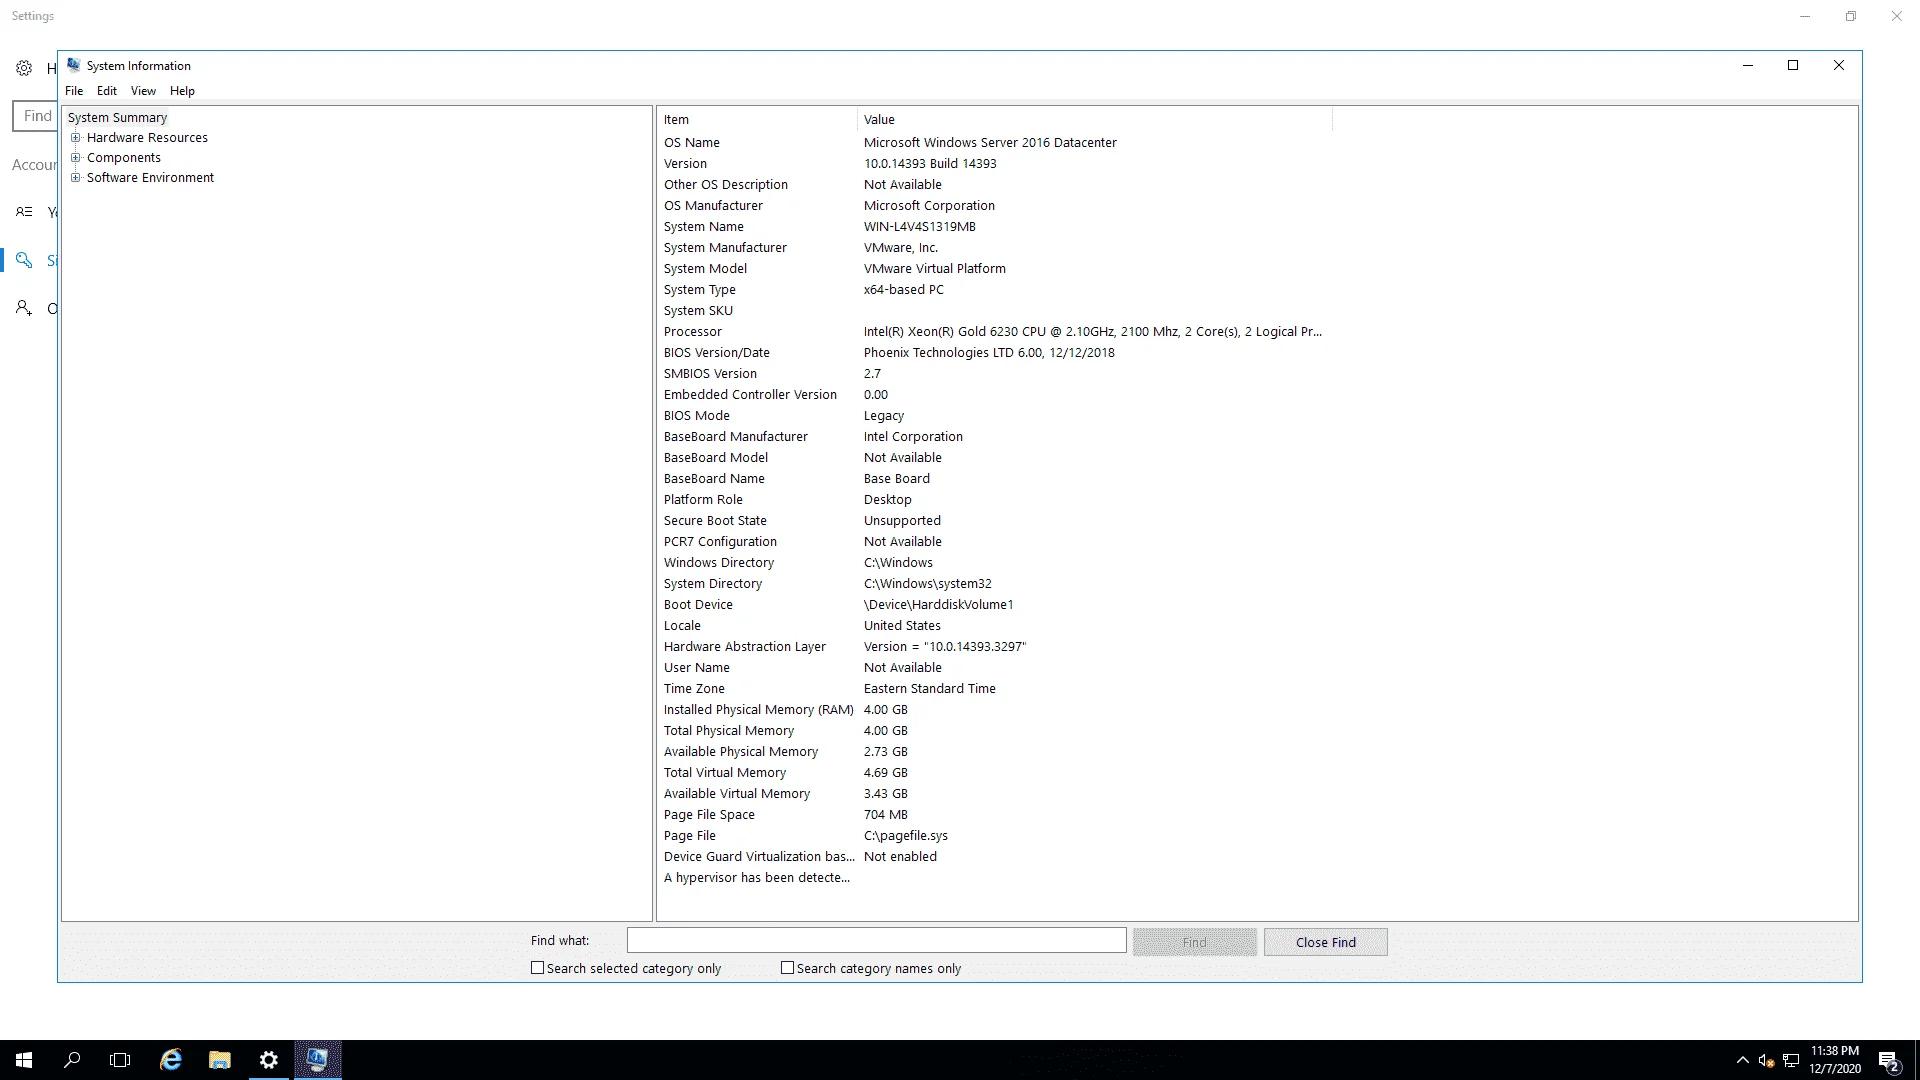
Task: Click the Settings sidebar person icon
Action: tap(24, 308)
